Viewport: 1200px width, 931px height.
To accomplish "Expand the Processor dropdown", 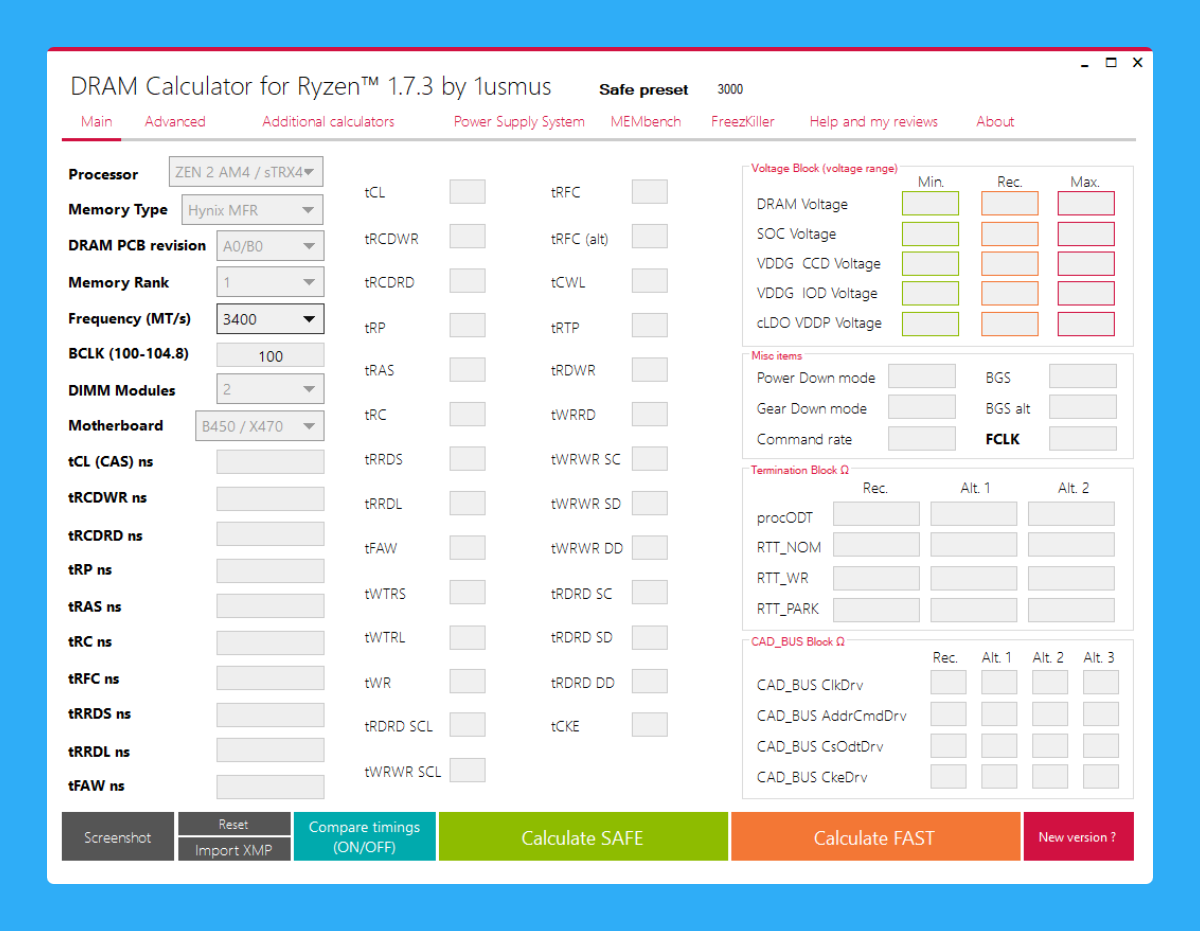I will (246, 172).
